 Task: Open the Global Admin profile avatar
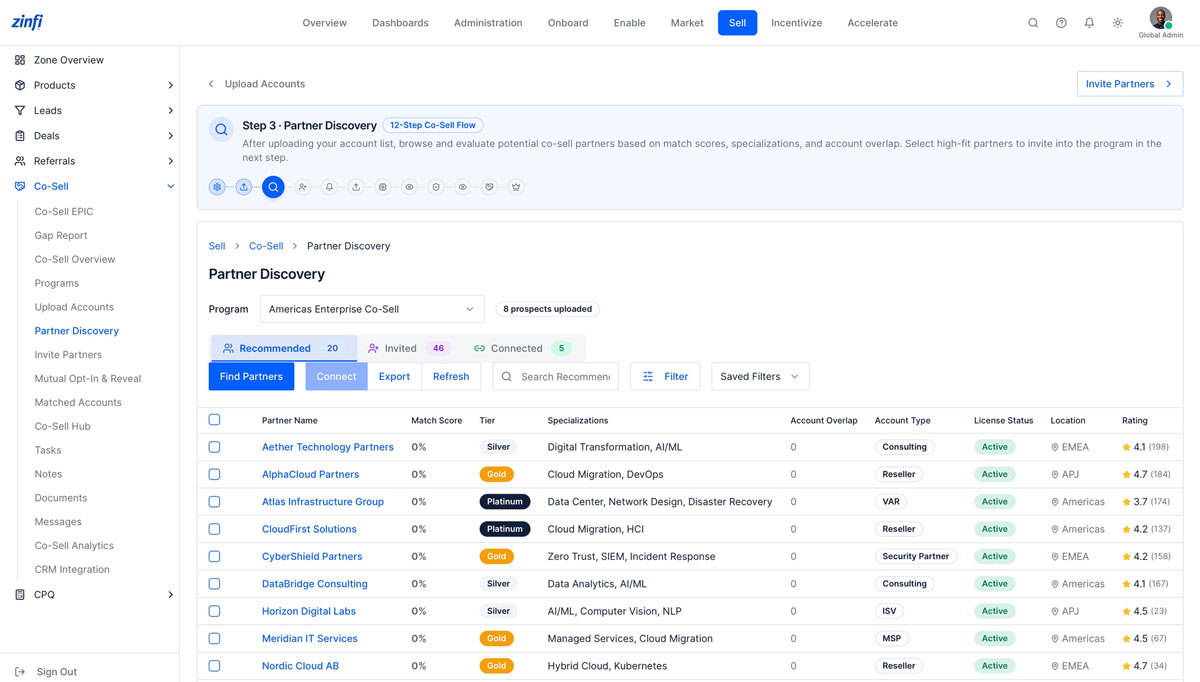tap(1160, 18)
